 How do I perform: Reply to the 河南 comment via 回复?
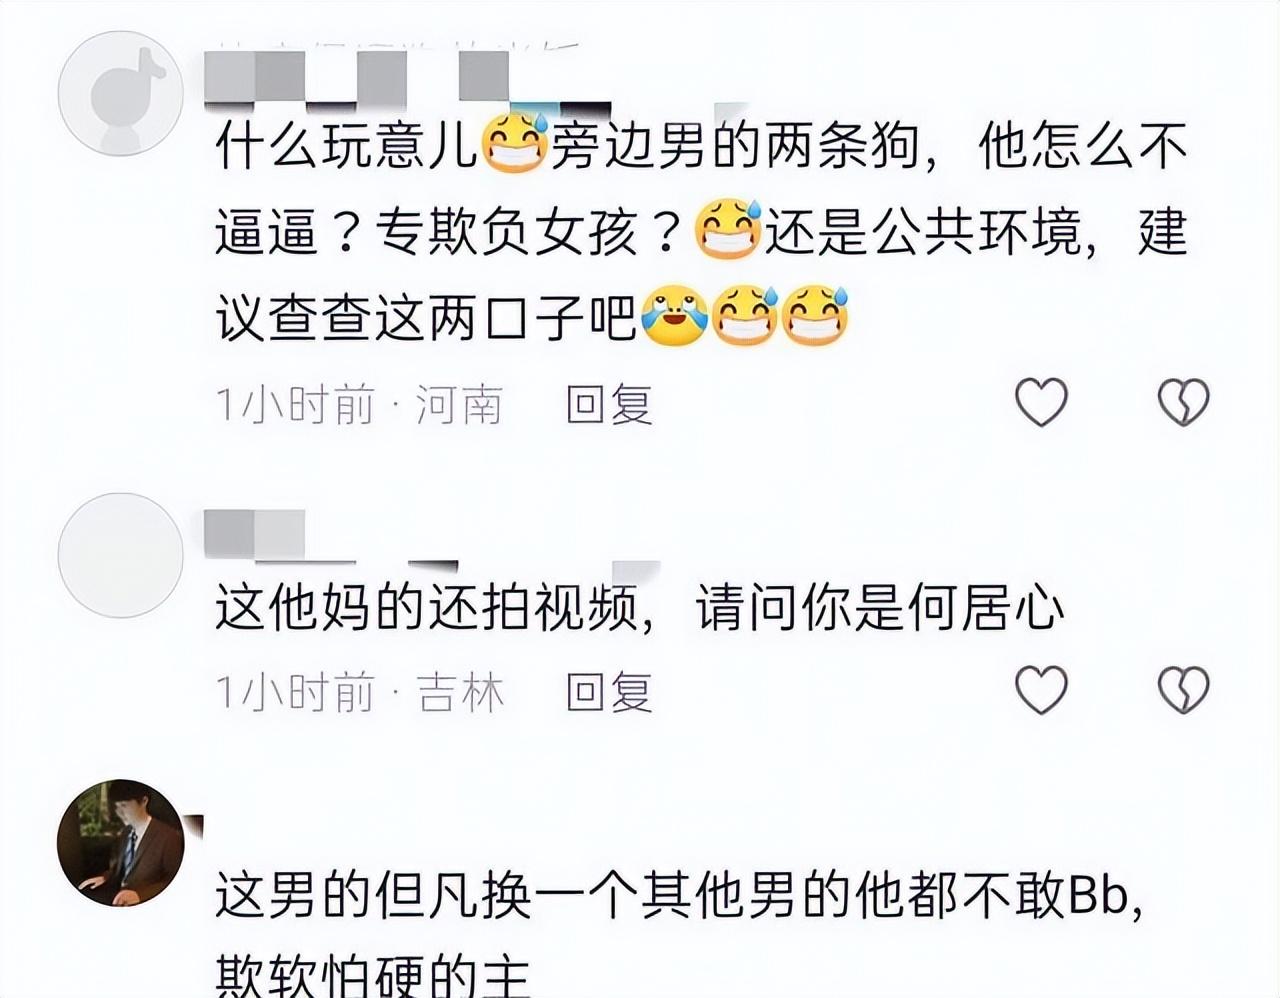tap(609, 404)
